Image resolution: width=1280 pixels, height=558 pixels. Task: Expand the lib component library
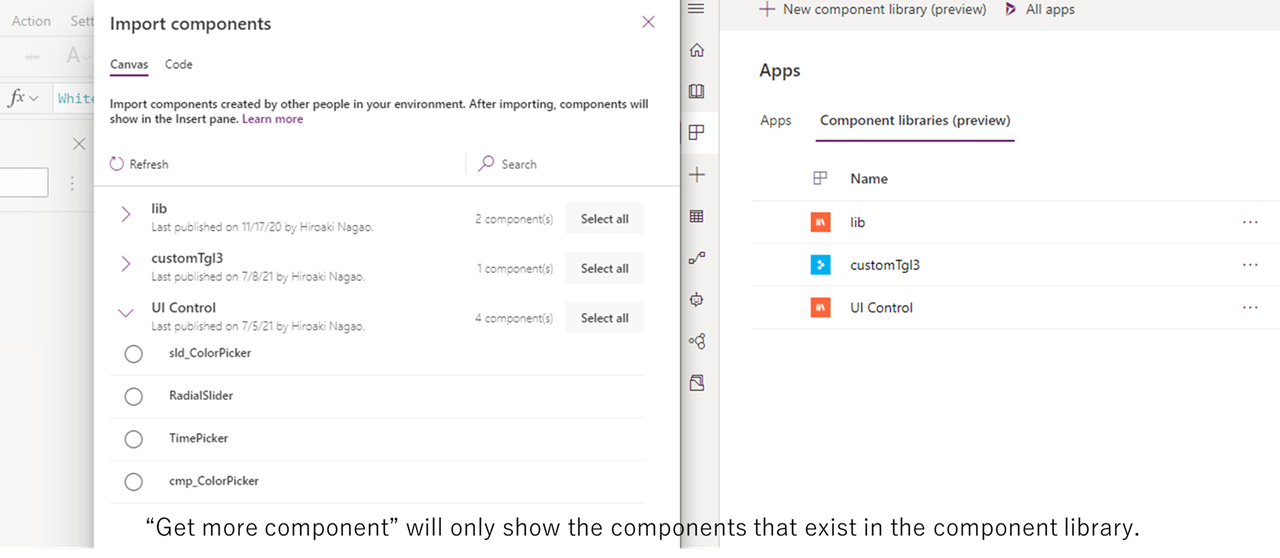coord(125,214)
